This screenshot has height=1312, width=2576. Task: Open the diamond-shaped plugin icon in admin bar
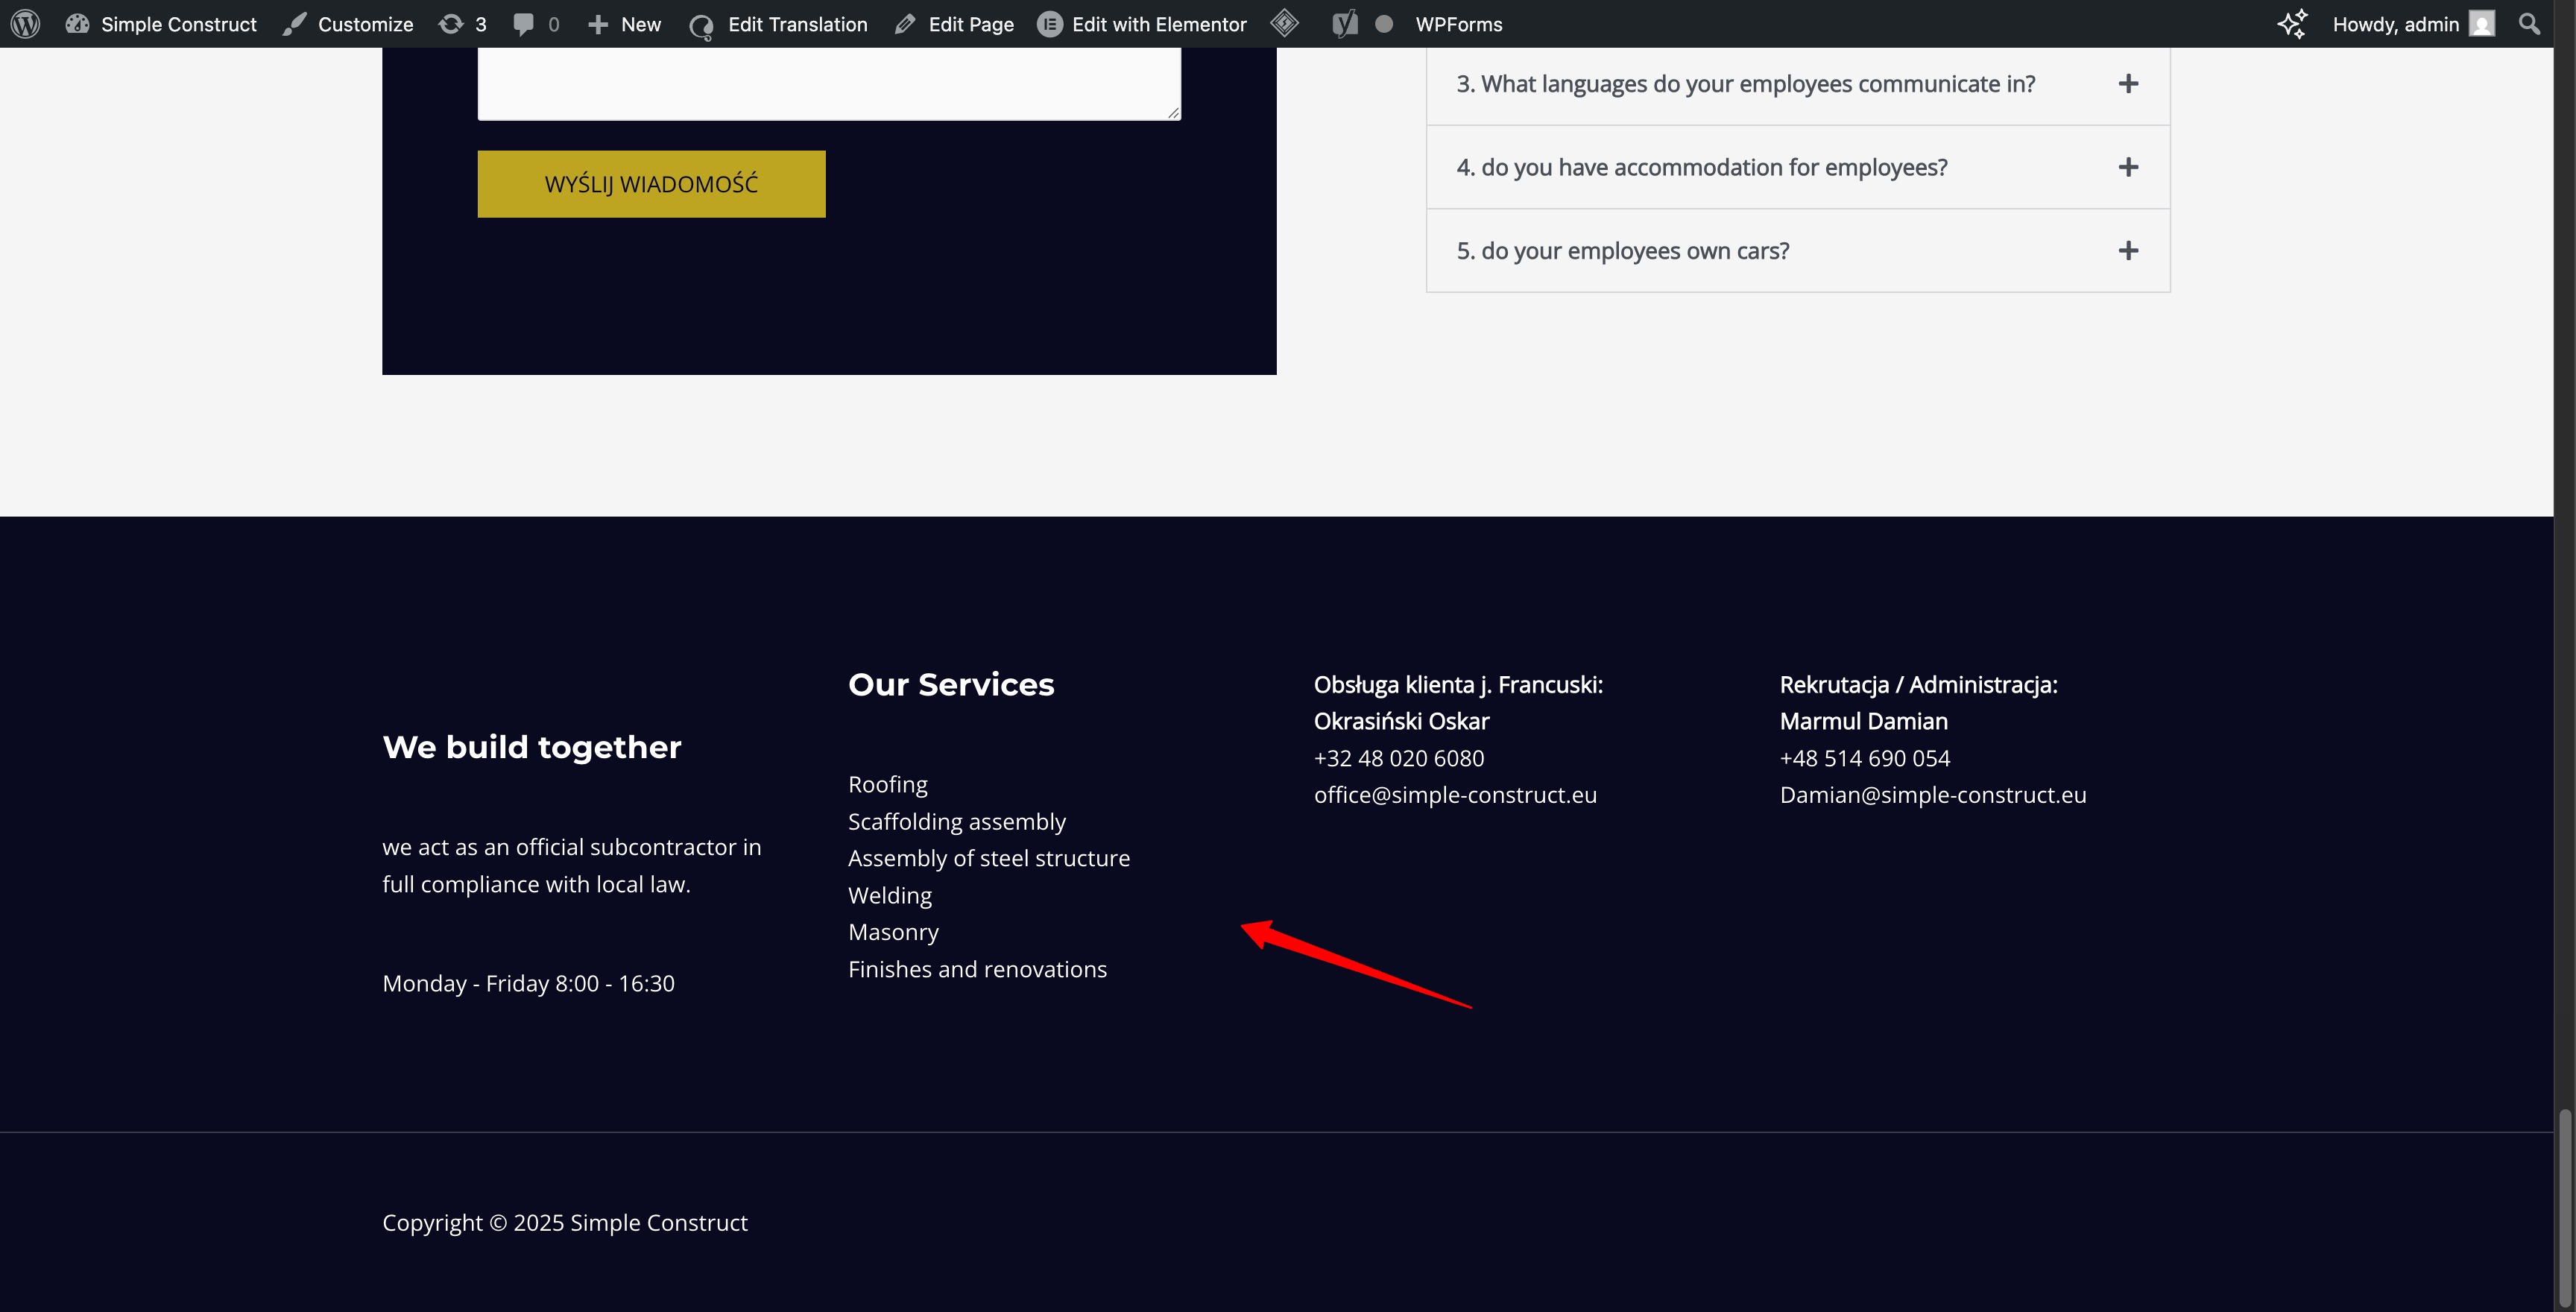click(x=1285, y=23)
